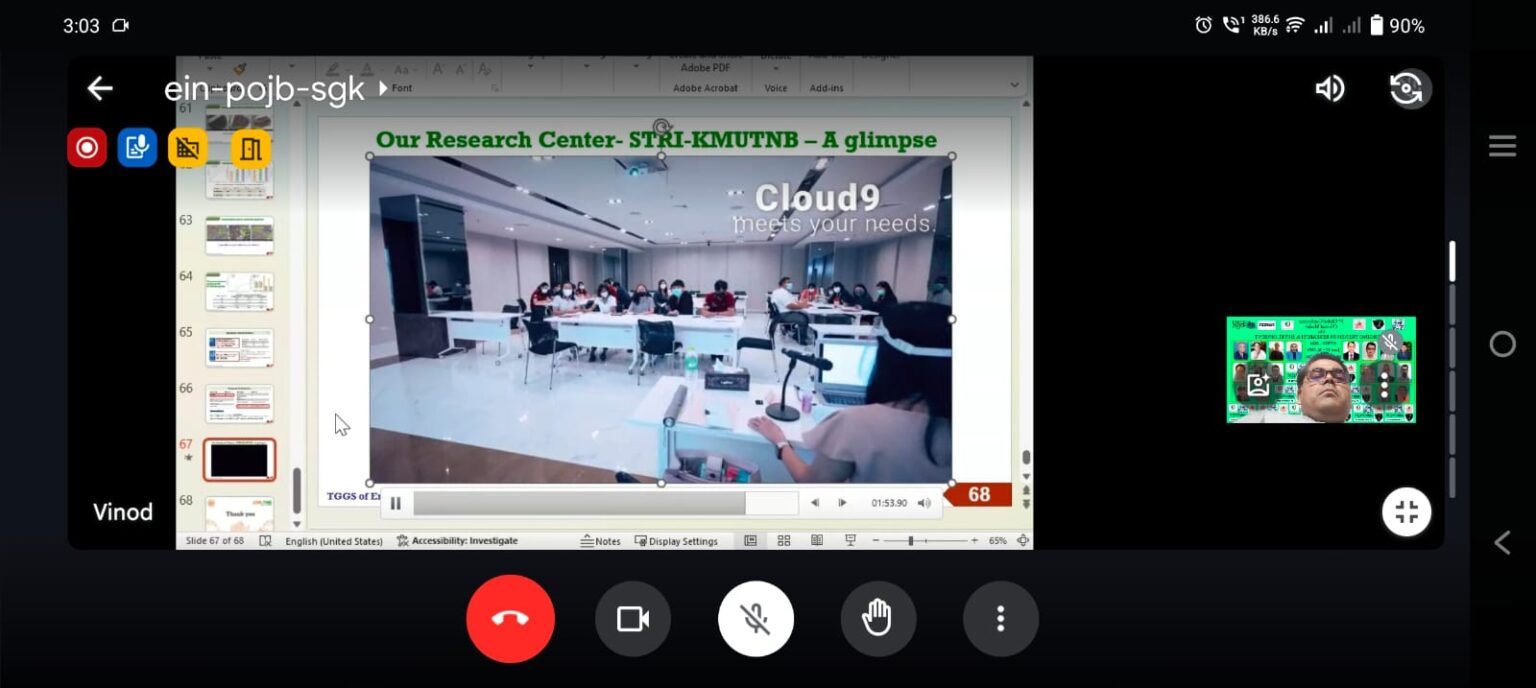1536x688 pixels.
Task: Open Slide Sorter view from the status bar
Action: point(784,540)
